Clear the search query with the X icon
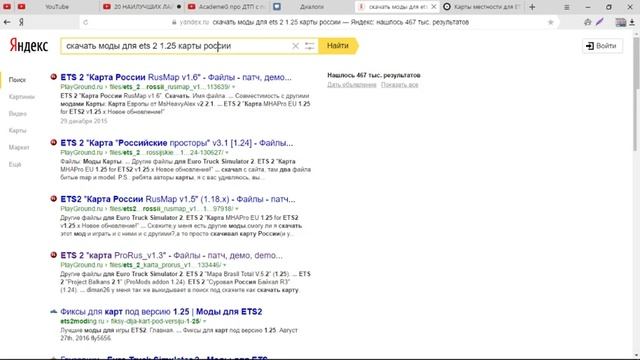Image resolution: width=640 pixels, height=360 pixels. 296,46
